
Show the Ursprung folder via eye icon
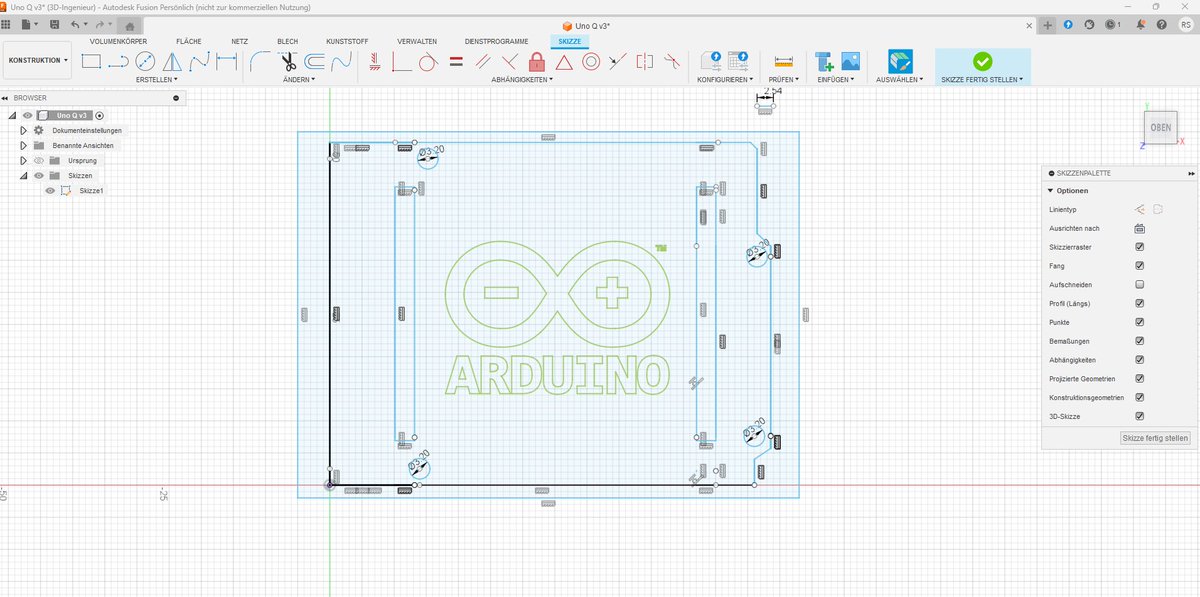(38, 160)
